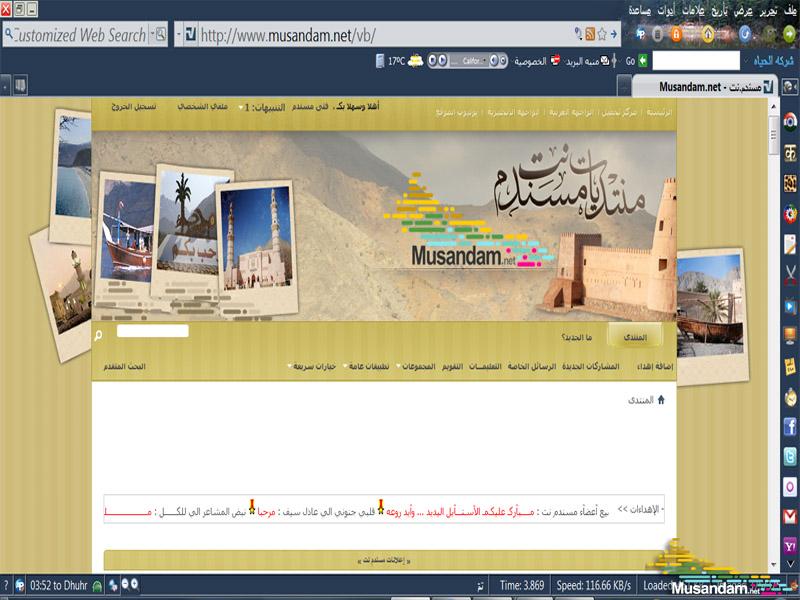800x600 pixels.
Task: Click the green forward arrow toolbar button
Action: click(789, 34)
